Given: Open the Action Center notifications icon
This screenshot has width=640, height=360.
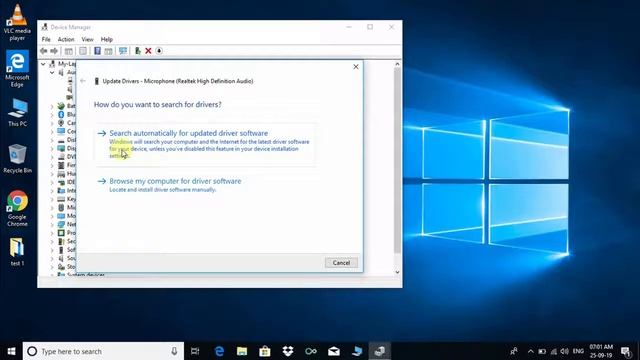Looking at the screenshot, I should [x=626, y=351].
